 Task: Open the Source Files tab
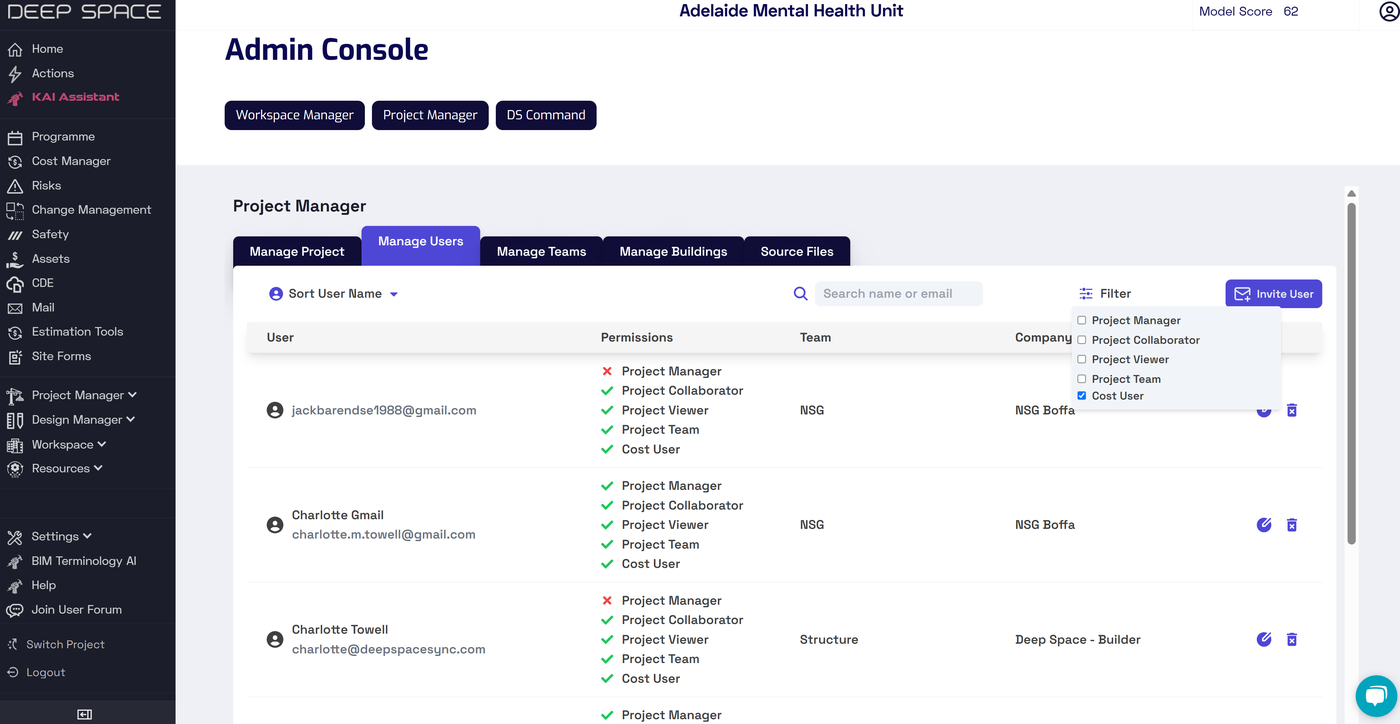point(797,251)
